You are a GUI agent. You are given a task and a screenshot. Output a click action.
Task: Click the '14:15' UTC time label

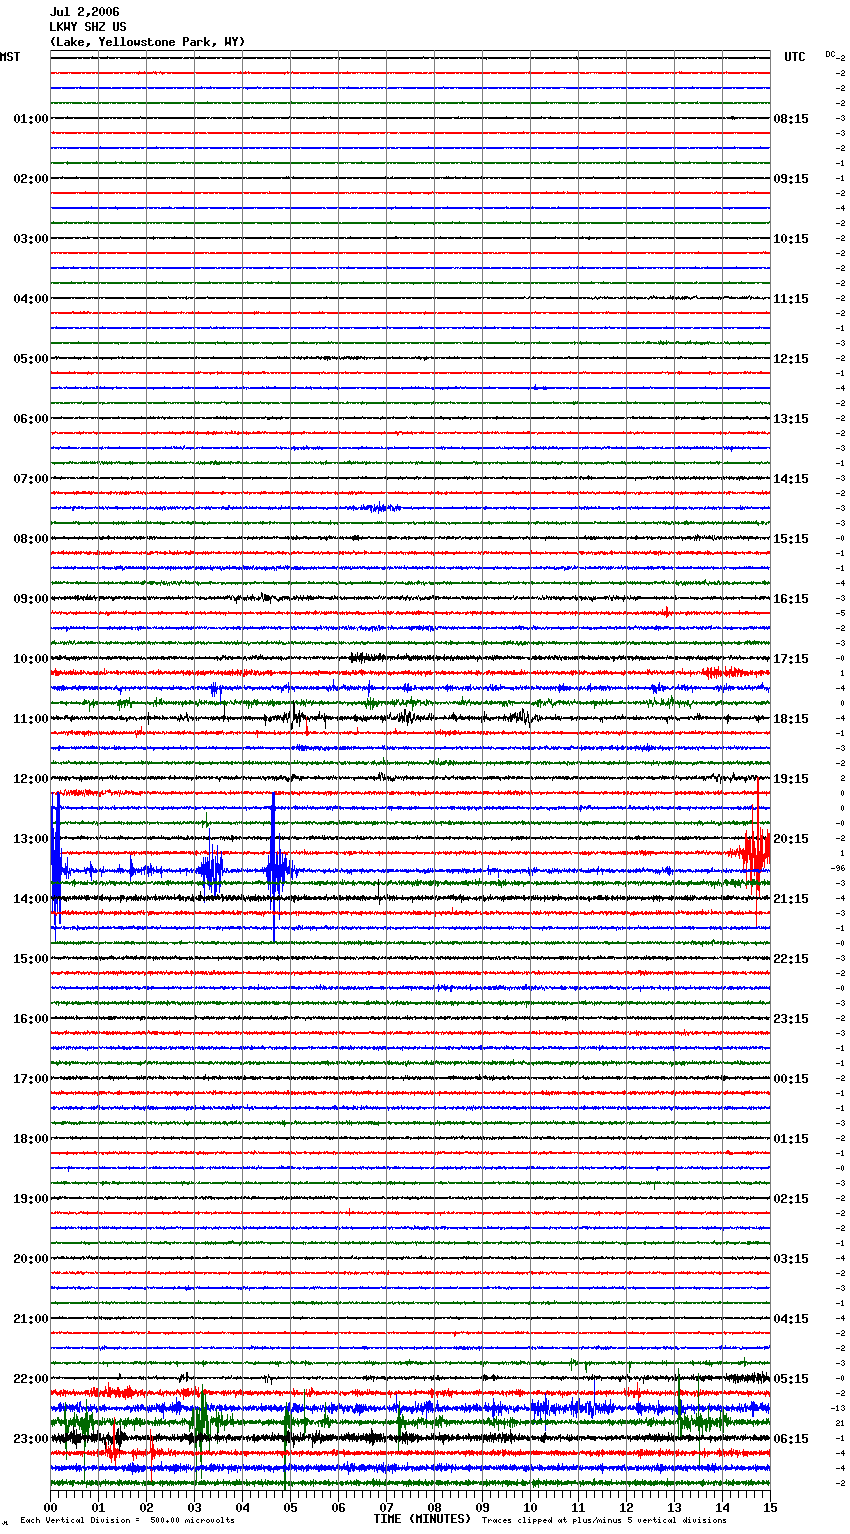(791, 479)
